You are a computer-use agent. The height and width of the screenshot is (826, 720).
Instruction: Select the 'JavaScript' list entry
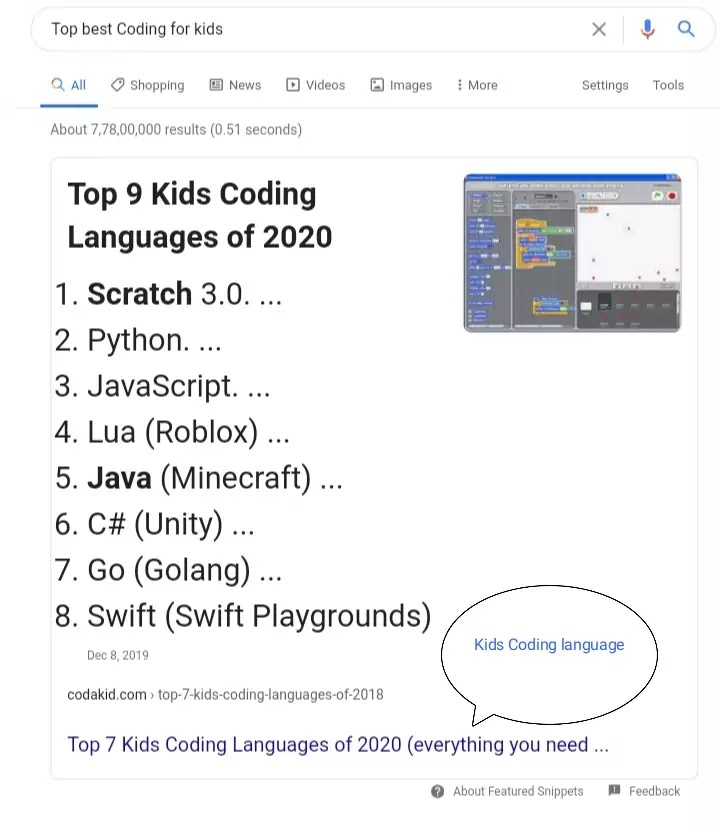click(x=162, y=386)
